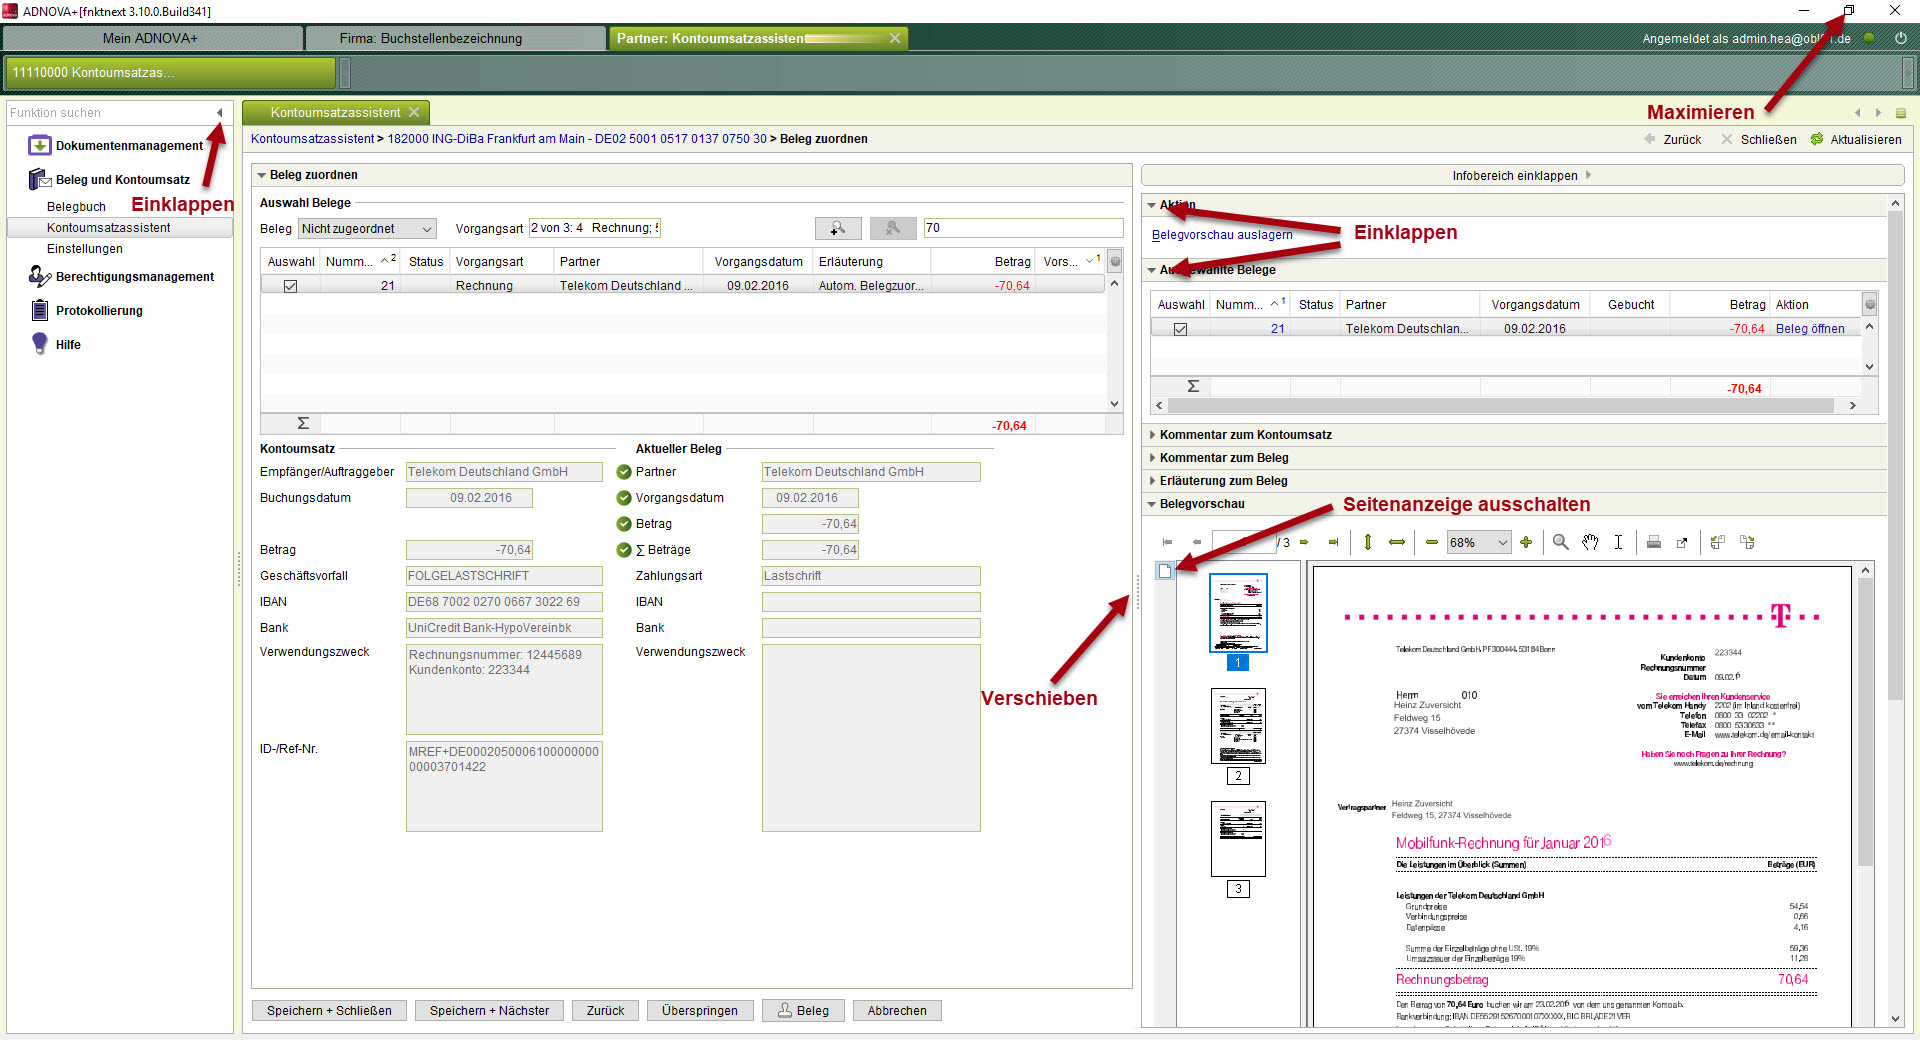The image size is (1920, 1040).
Task: Expand Kommentar zum Kontoumsatz
Action: [1152, 435]
